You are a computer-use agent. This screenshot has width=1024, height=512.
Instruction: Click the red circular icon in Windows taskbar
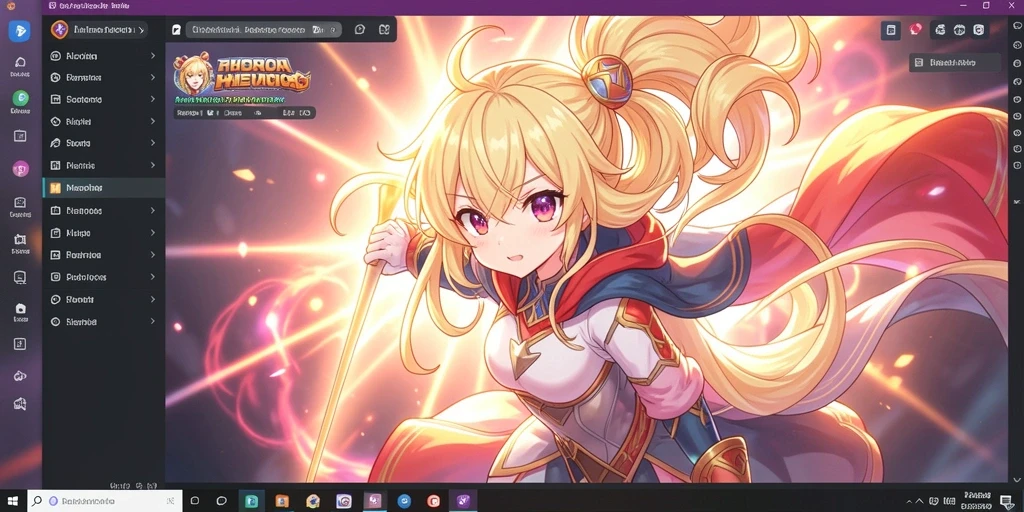coord(434,501)
